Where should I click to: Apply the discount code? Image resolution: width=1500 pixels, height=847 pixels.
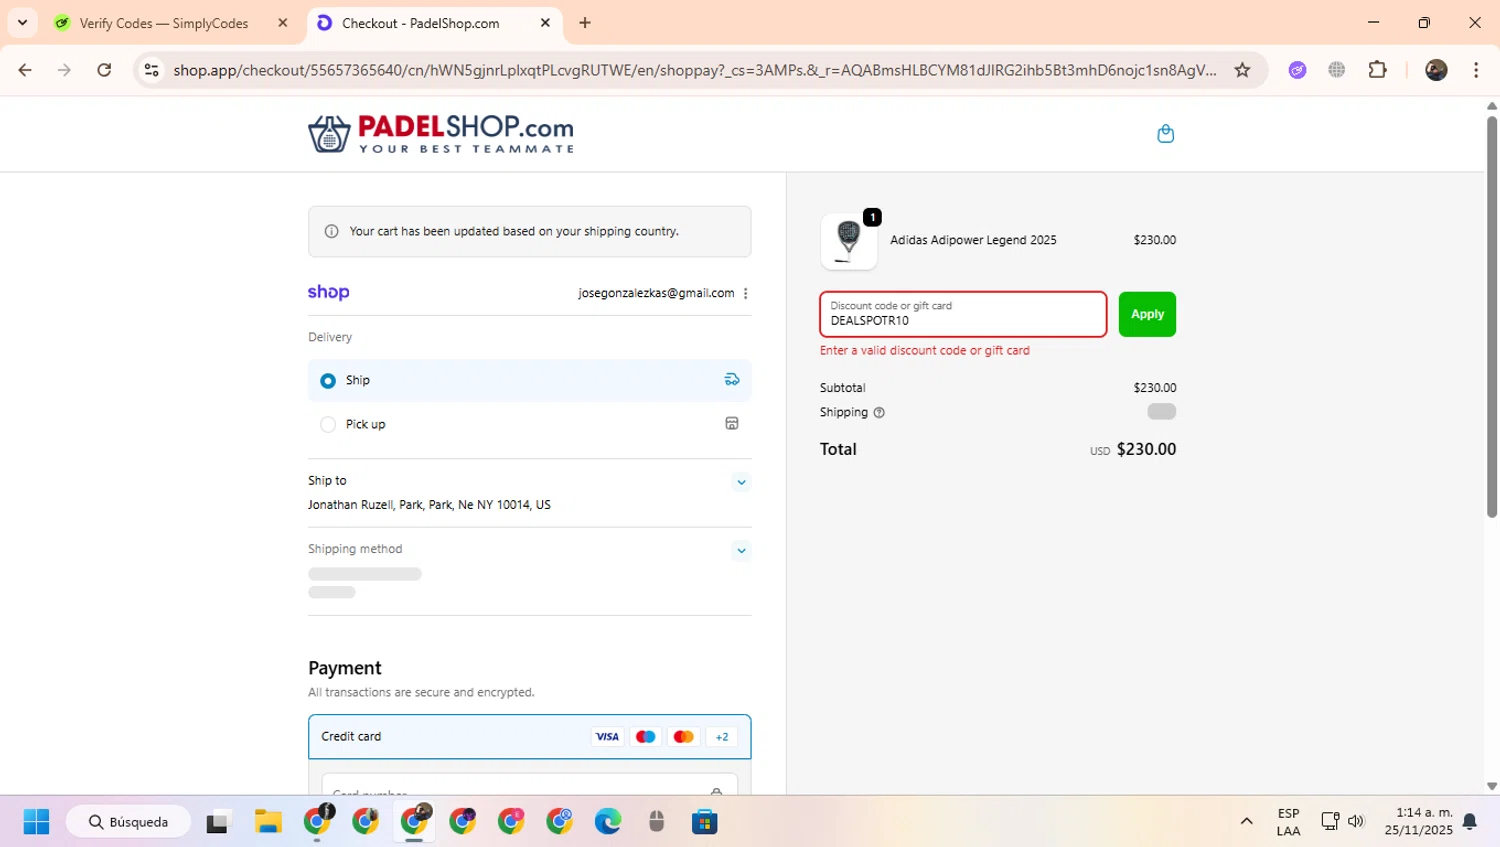(x=1147, y=314)
